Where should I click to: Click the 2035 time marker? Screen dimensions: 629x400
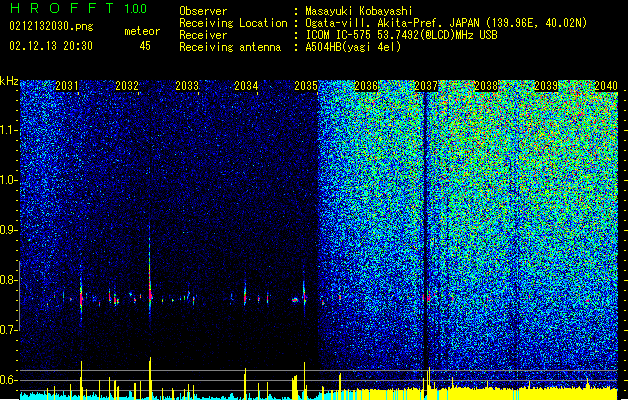(306, 85)
